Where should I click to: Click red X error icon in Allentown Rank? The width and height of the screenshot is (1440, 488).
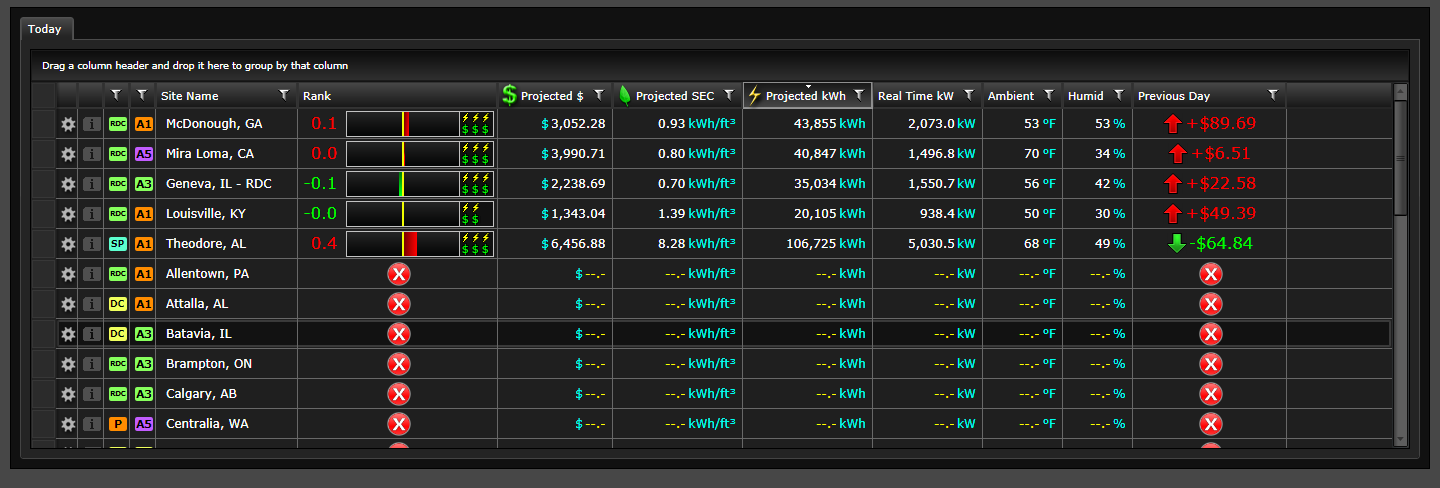click(399, 274)
